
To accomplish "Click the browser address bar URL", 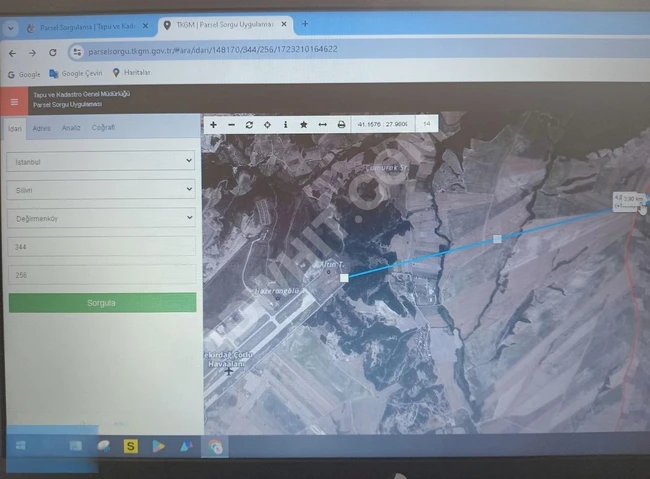I will coord(213,50).
